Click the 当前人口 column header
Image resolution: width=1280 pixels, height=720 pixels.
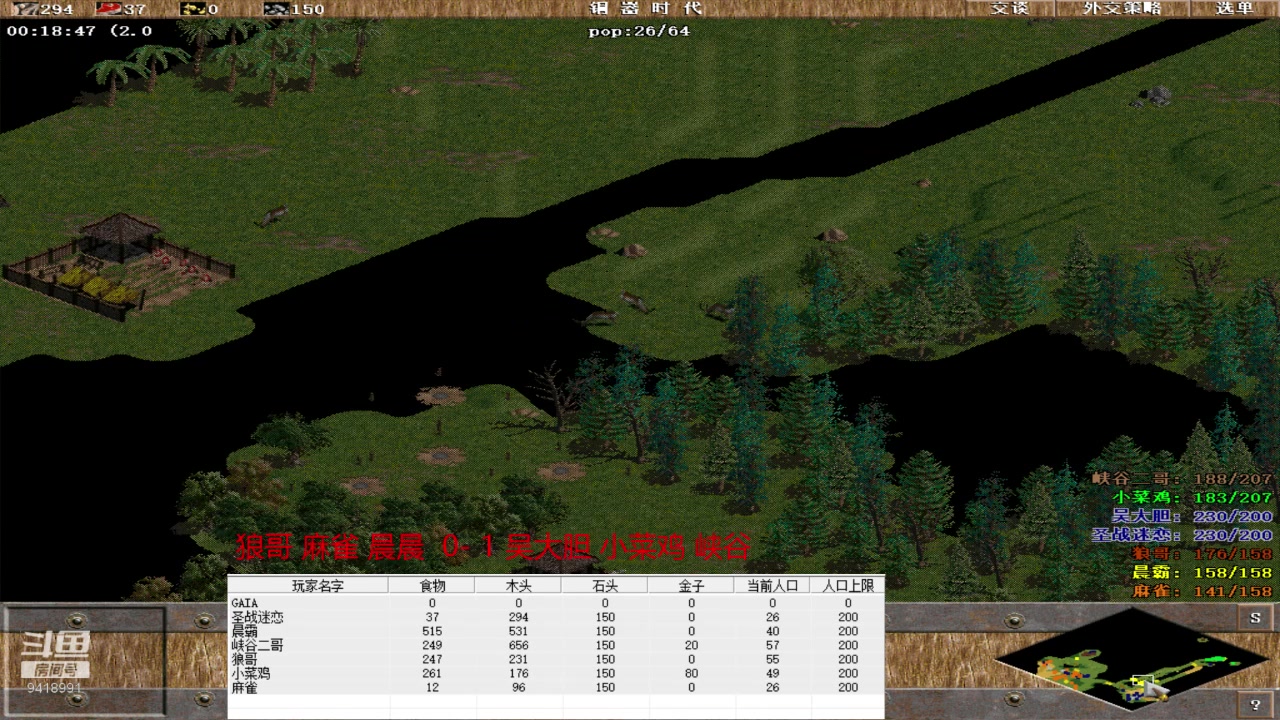click(x=772, y=586)
